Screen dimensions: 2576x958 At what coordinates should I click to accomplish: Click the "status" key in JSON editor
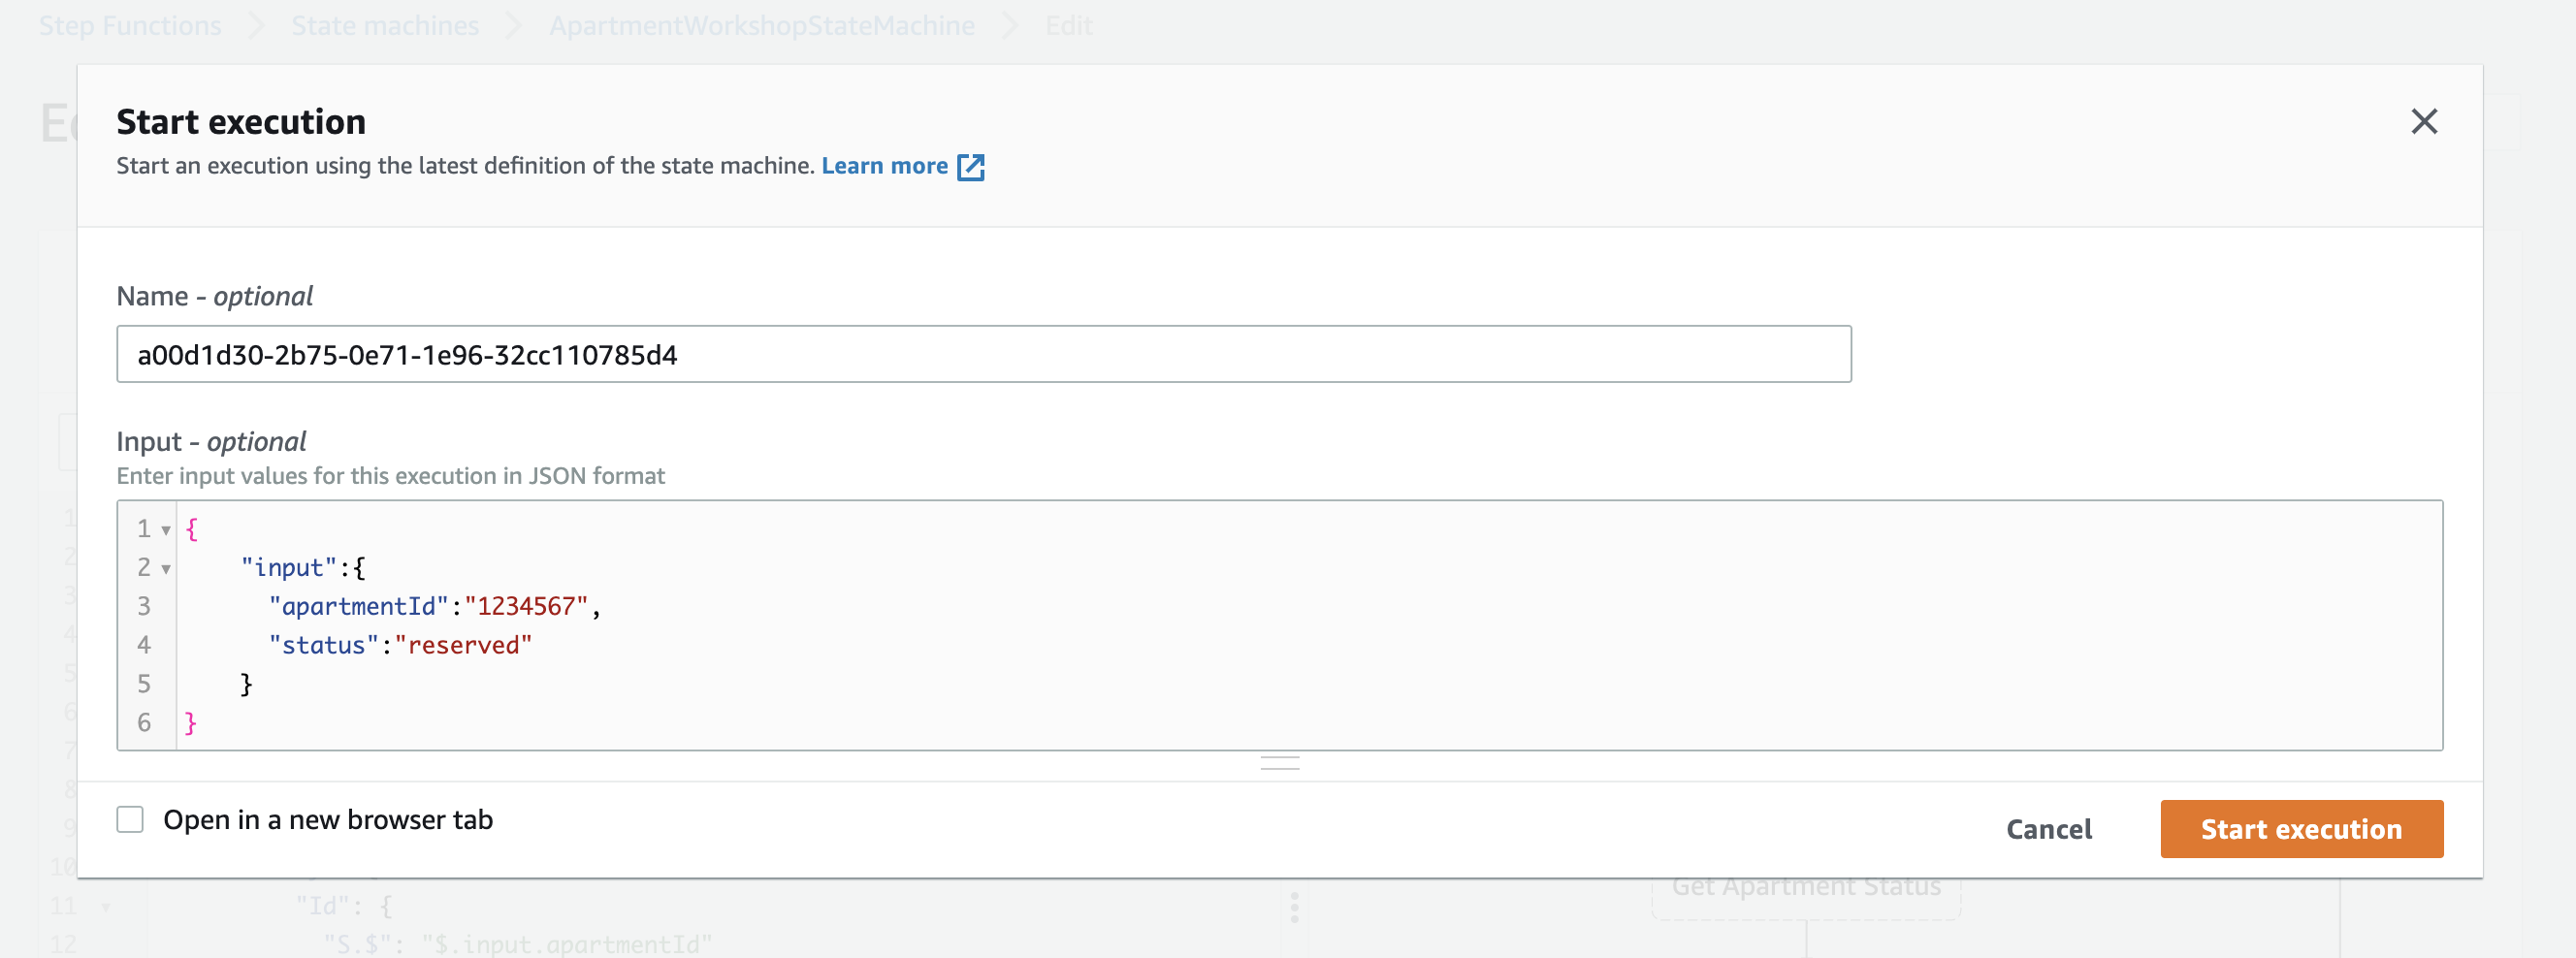click(x=323, y=645)
